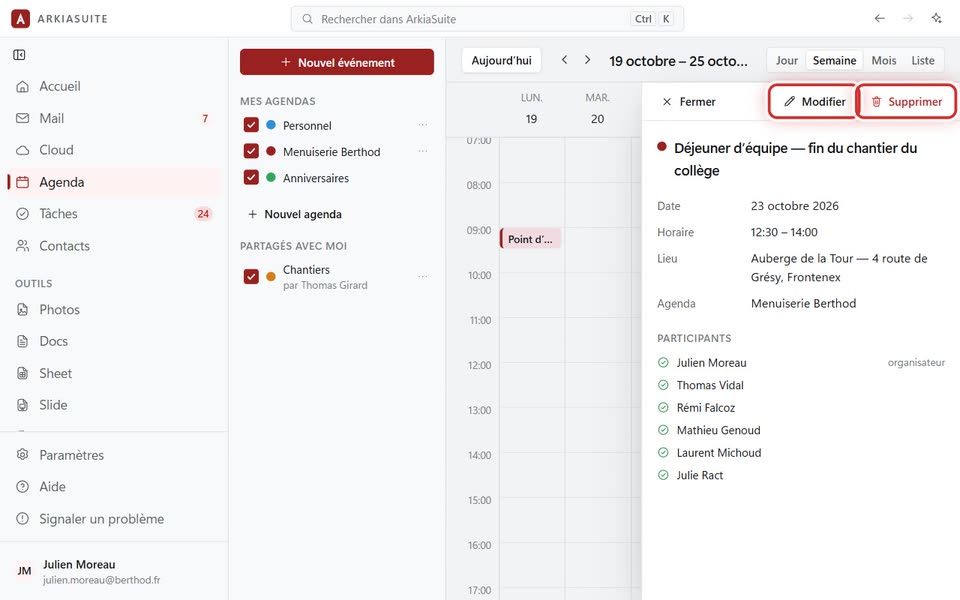
Task: Switch to Jour view
Action: click(x=787, y=61)
